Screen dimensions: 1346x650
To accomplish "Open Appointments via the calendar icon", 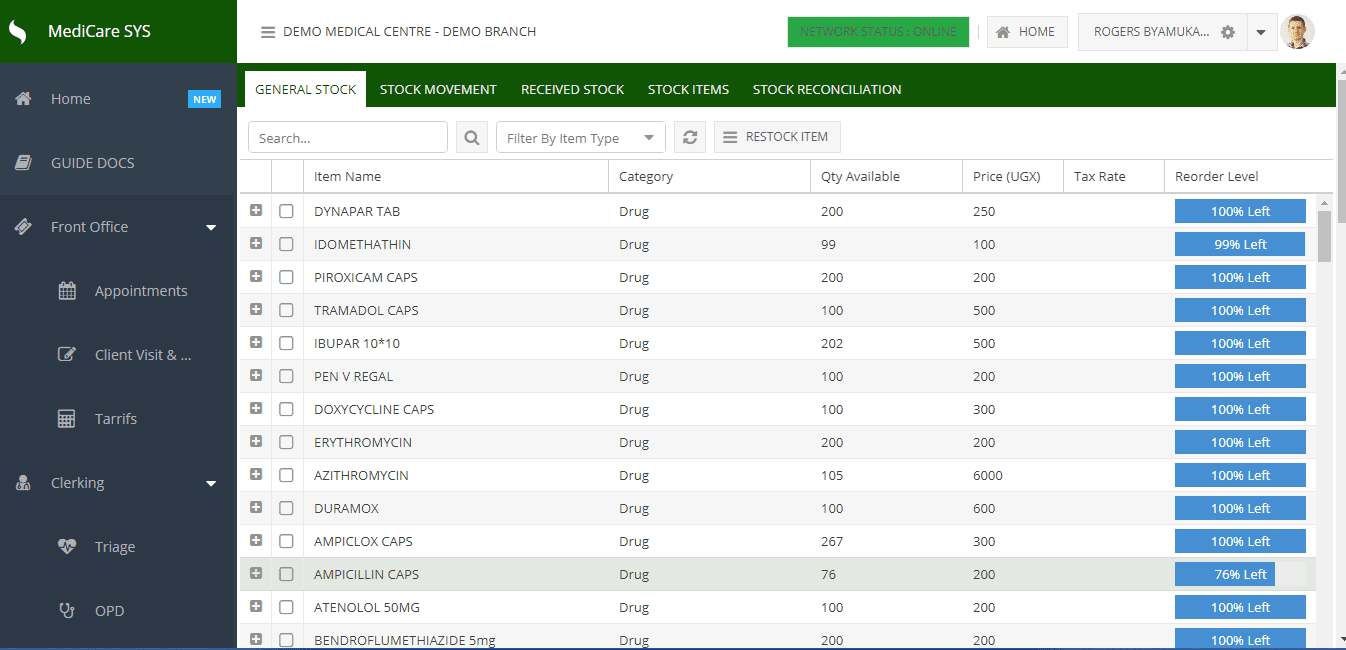I will [x=67, y=291].
